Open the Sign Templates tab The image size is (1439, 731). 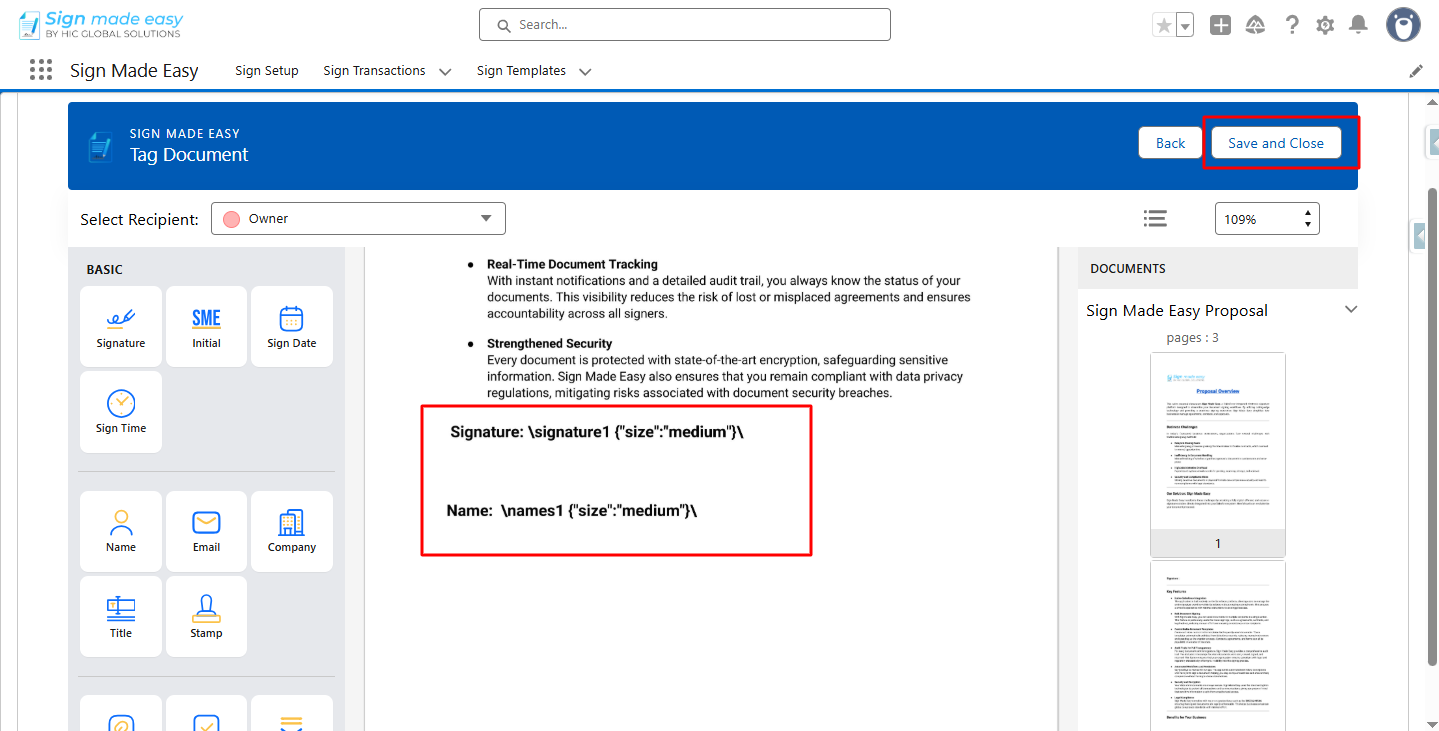point(521,71)
